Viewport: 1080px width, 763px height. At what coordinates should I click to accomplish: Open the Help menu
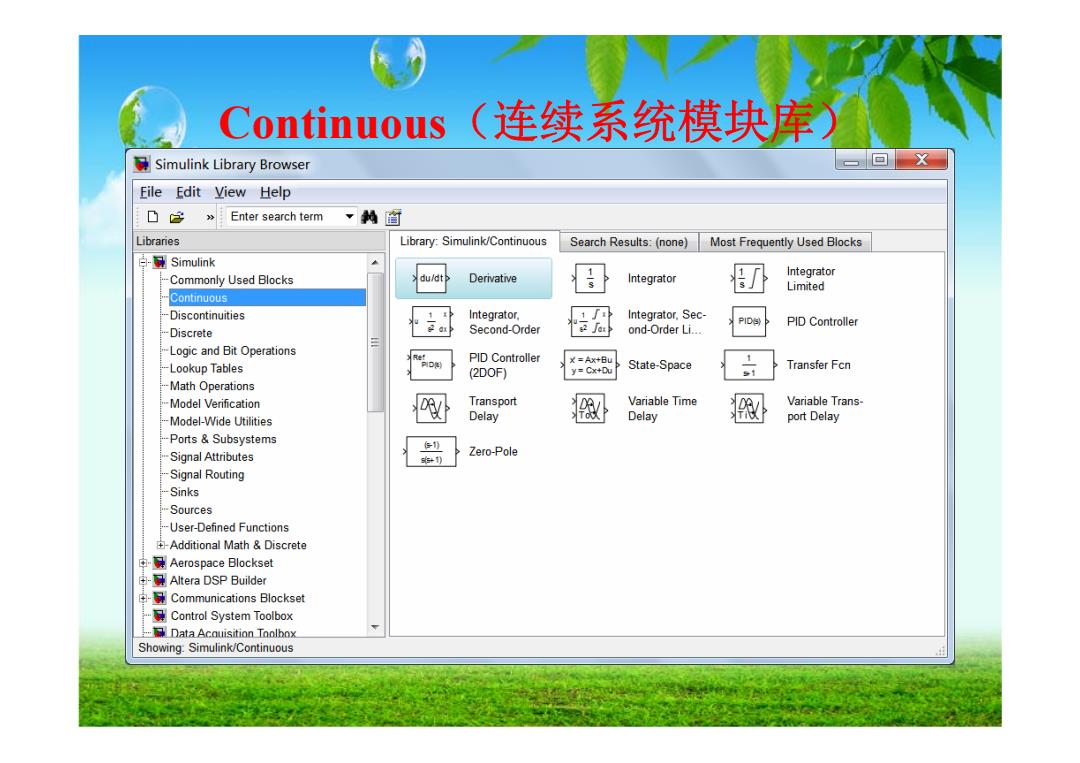pos(276,192)
